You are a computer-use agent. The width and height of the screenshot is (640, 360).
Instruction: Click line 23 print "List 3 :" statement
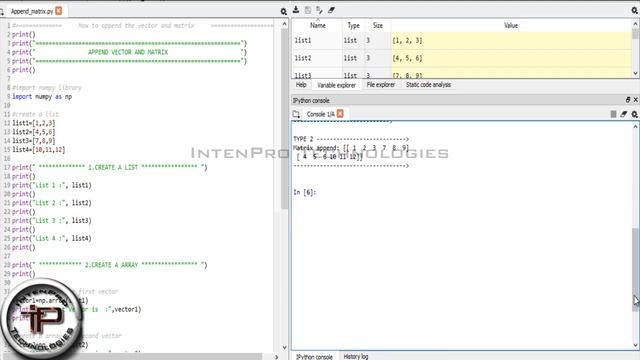point(51,220)
